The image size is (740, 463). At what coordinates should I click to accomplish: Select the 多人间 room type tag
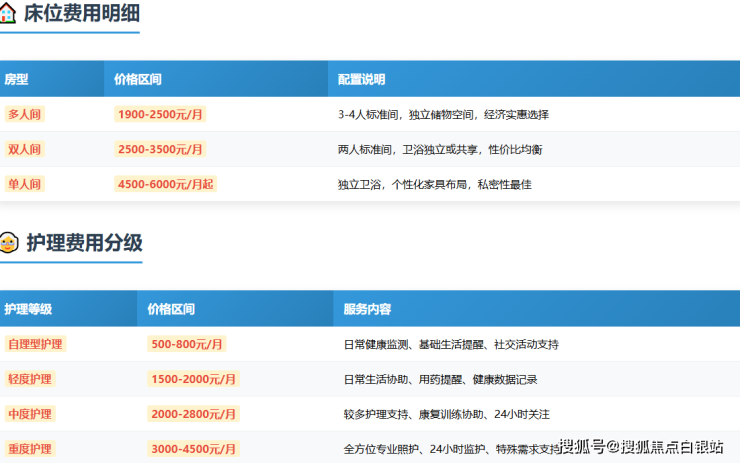(x=25, y=114)
